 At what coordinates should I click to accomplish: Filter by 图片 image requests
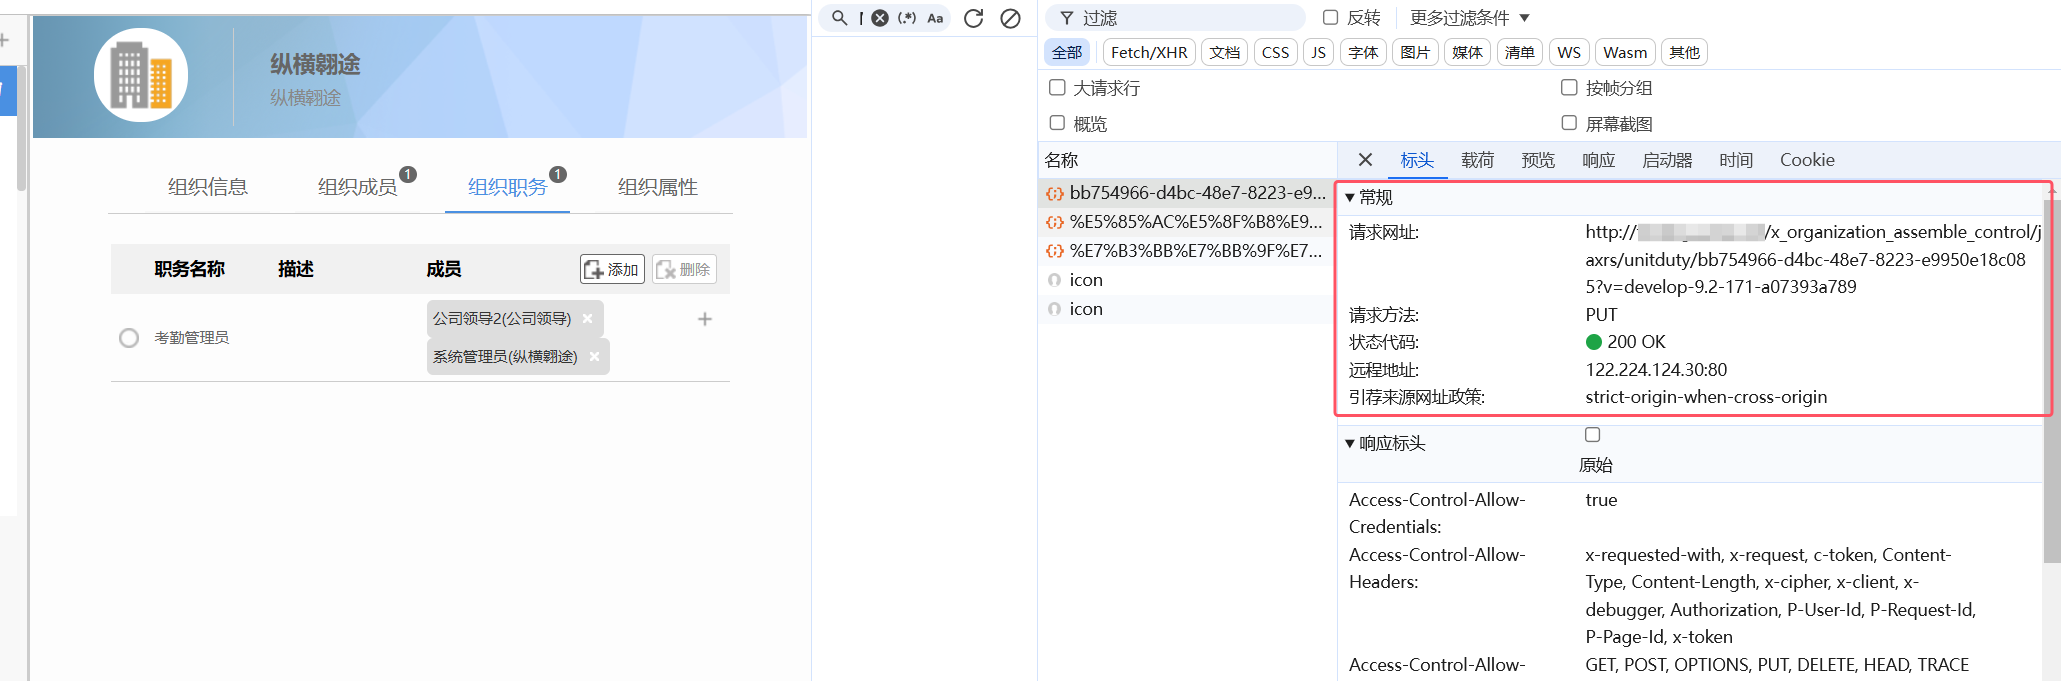click(x=1415, y=52)
